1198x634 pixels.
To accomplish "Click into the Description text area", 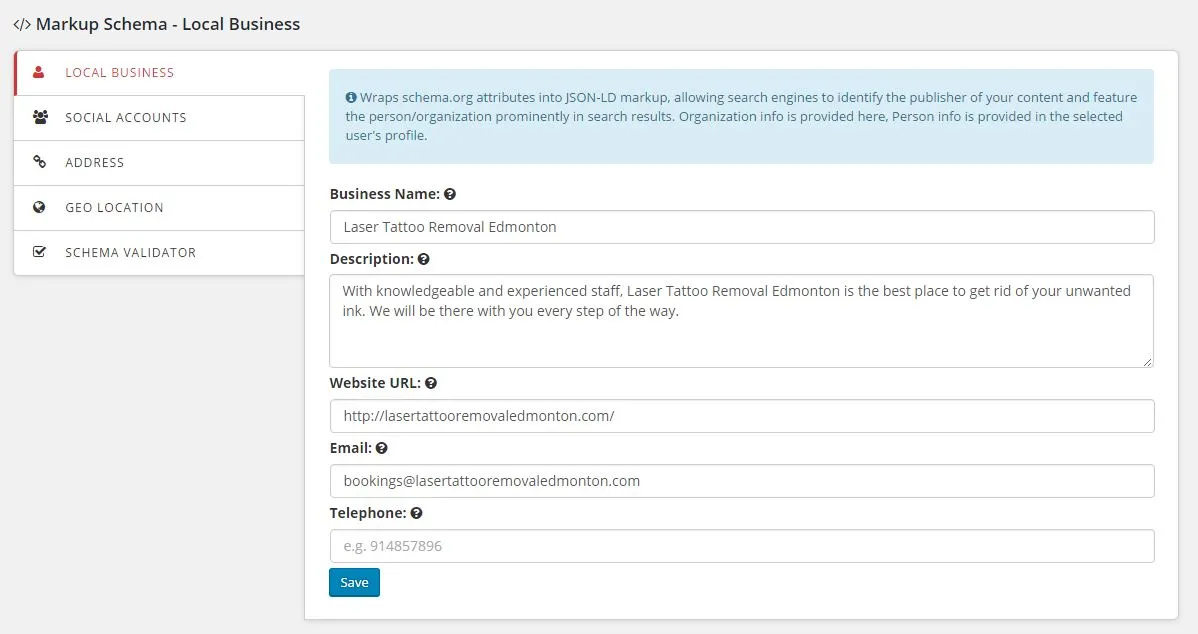I will tap(742, 321).
